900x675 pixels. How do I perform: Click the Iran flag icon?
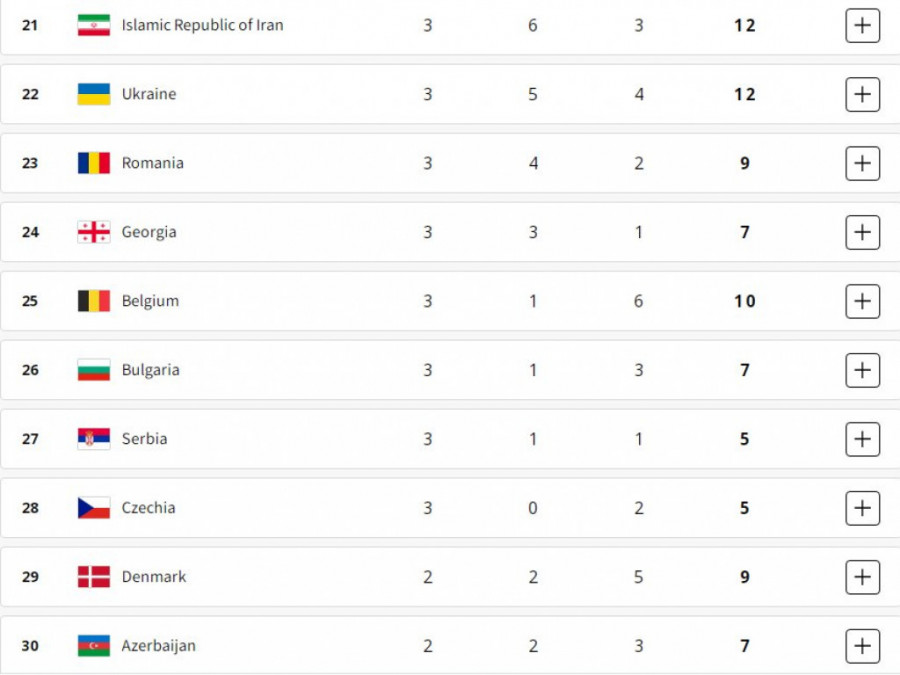click(x=94, y=25)
